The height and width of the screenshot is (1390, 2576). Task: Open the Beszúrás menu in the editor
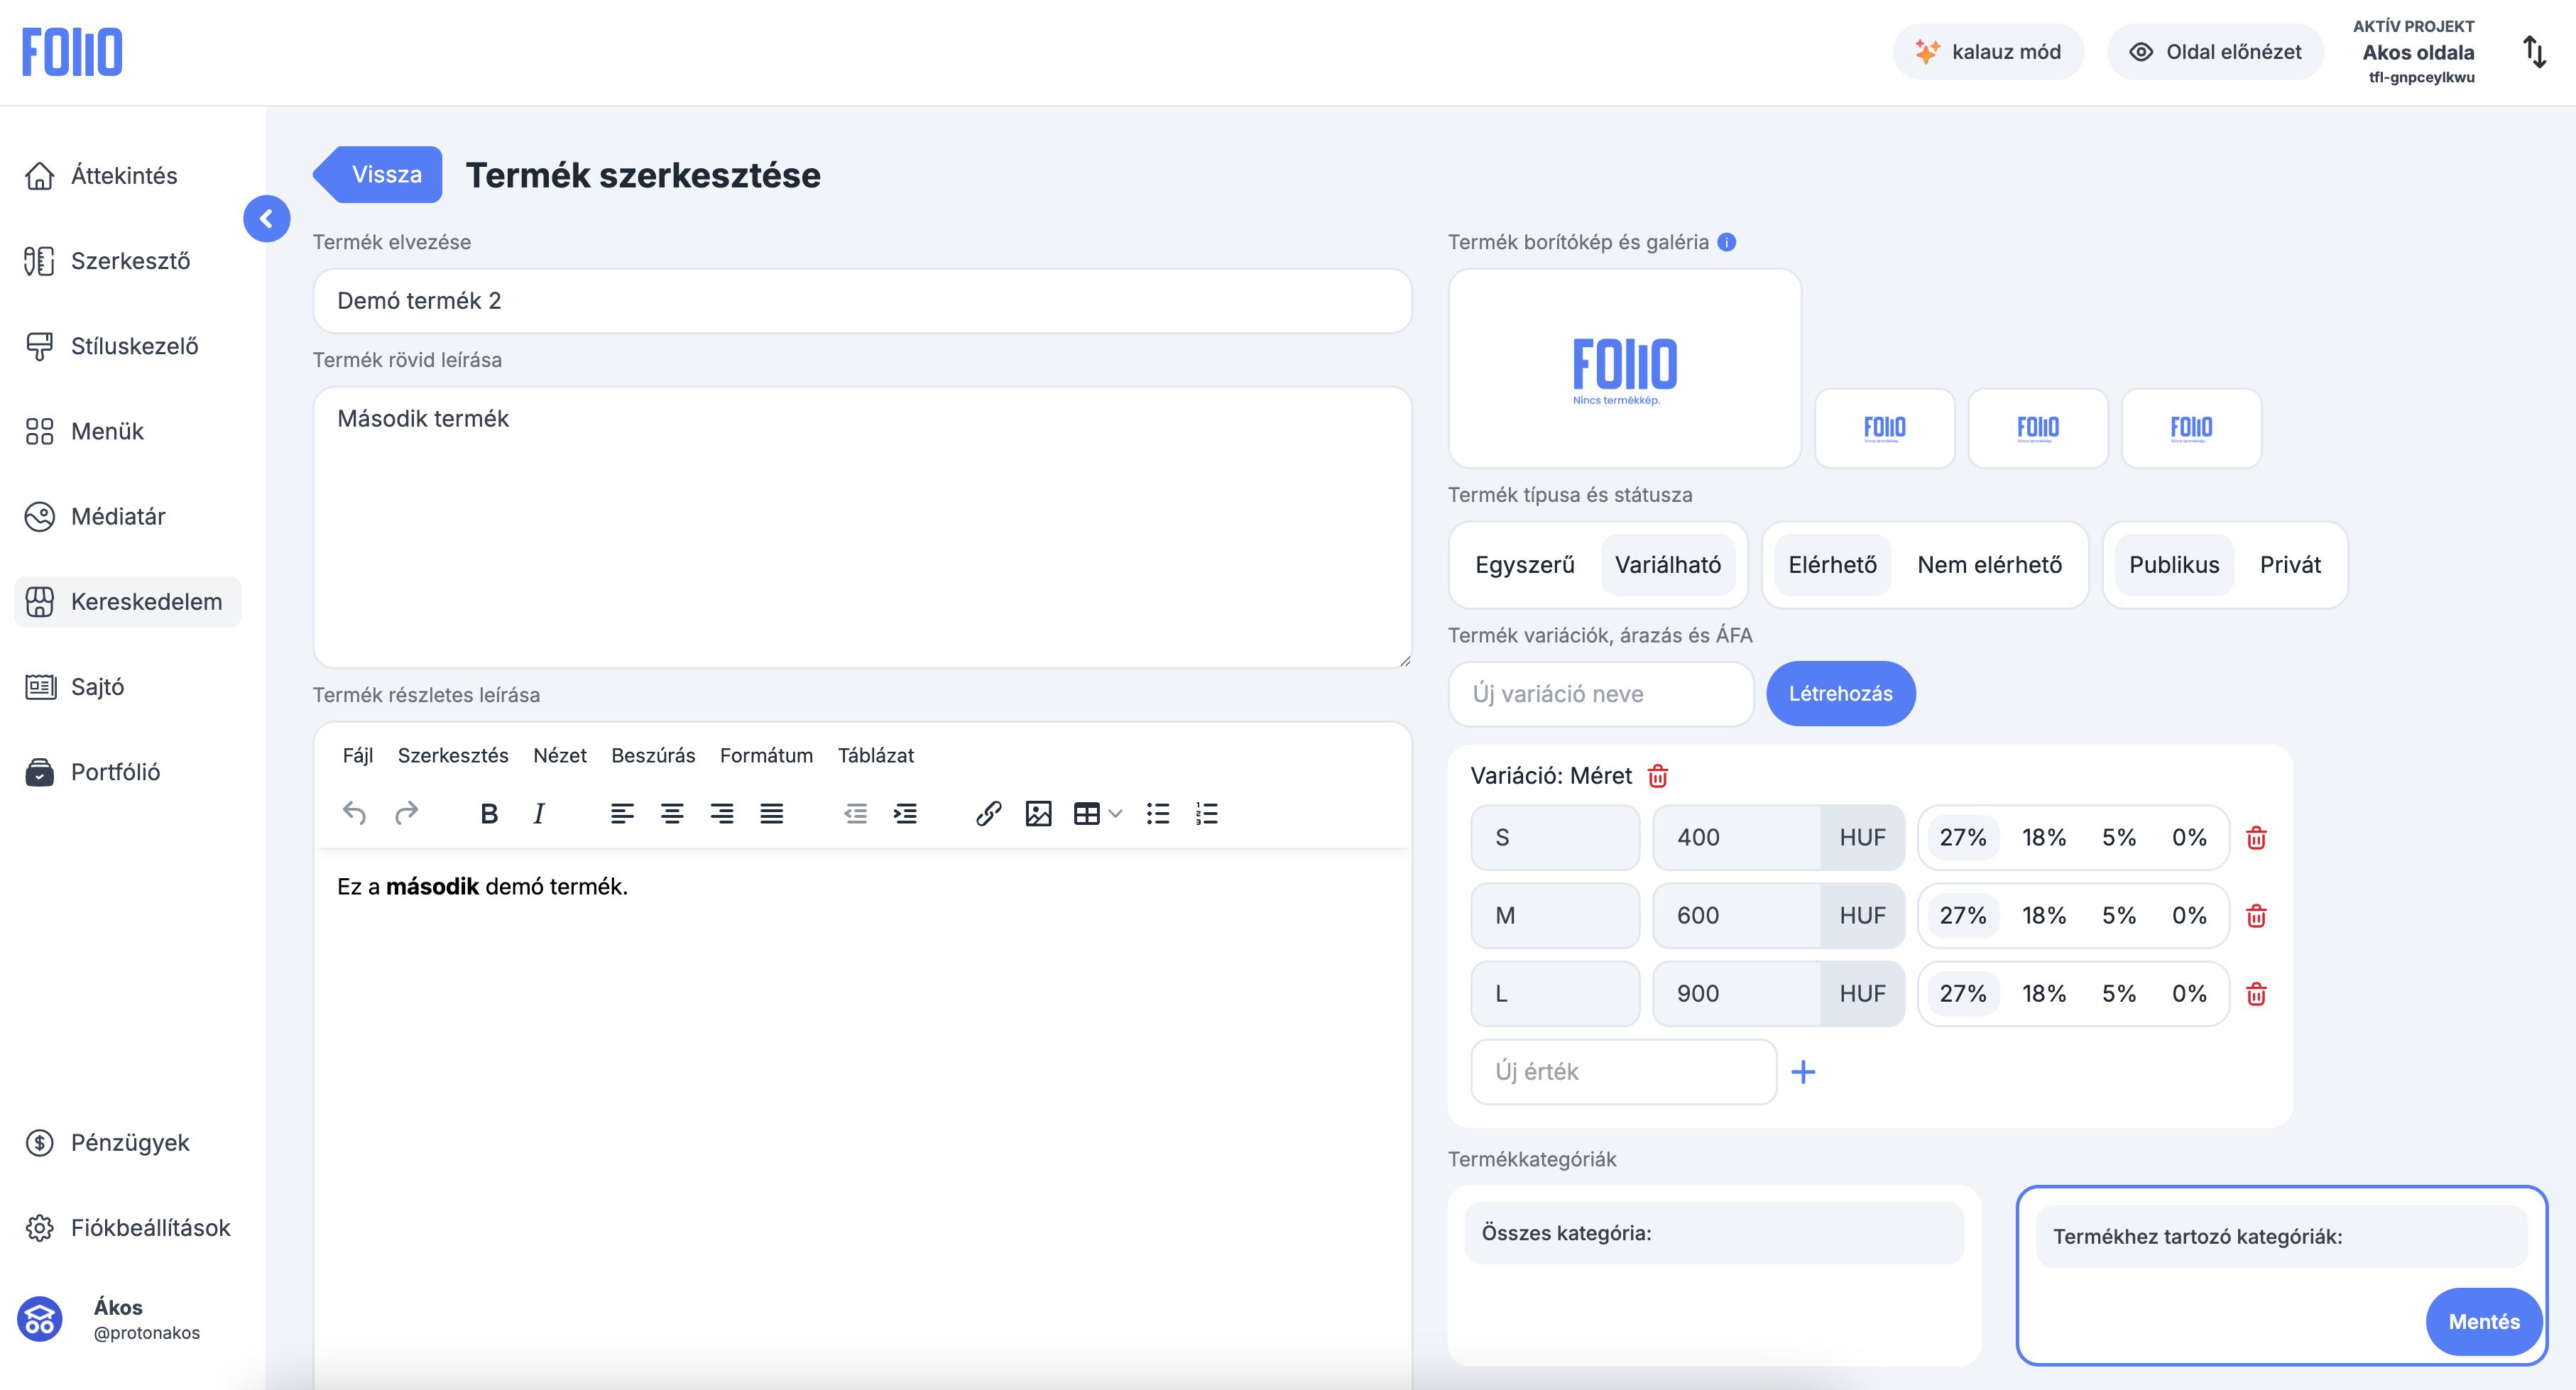pyautogui.click(x=653, y=756)
